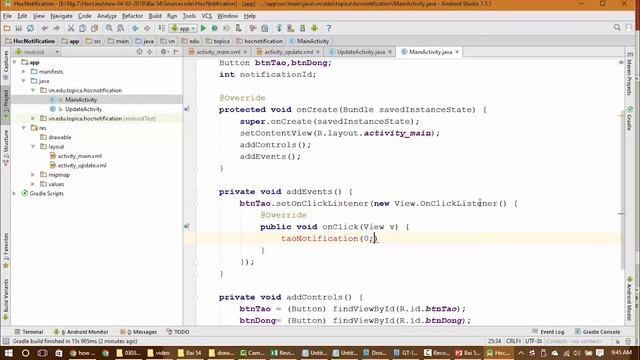640x360 pixels.
Task: Click the Copy icon in toolbar
Action: tap(82, 28)
